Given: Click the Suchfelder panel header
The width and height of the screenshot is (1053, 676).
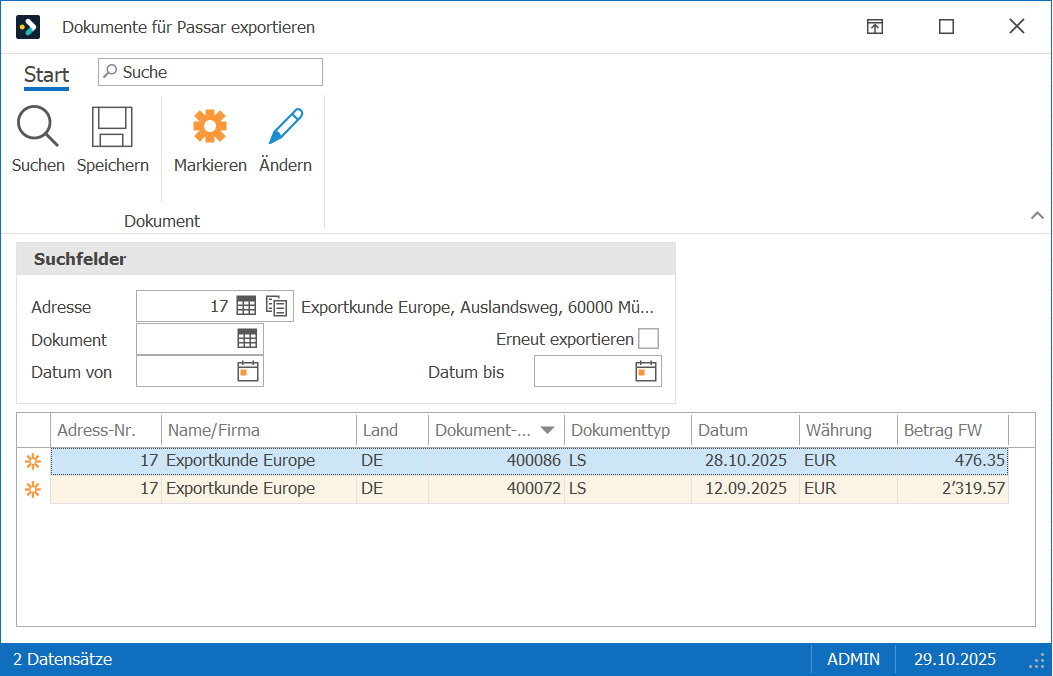Looking at the screenshot, I should pyautogui.click(x=346, y=259).
